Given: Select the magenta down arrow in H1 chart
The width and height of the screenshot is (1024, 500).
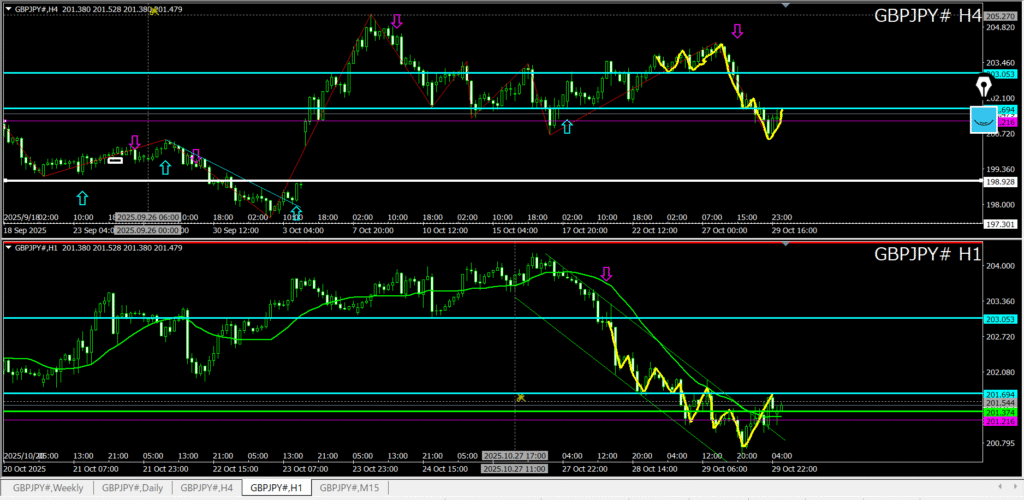Looking at the screenshot, I should [606, 273].
